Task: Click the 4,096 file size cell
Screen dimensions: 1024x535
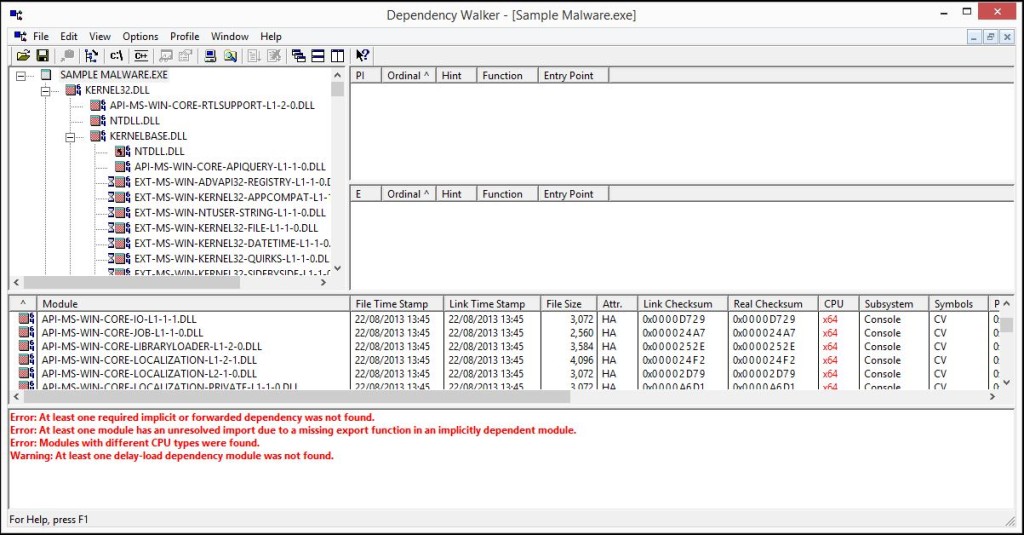Action: (581, 360)
